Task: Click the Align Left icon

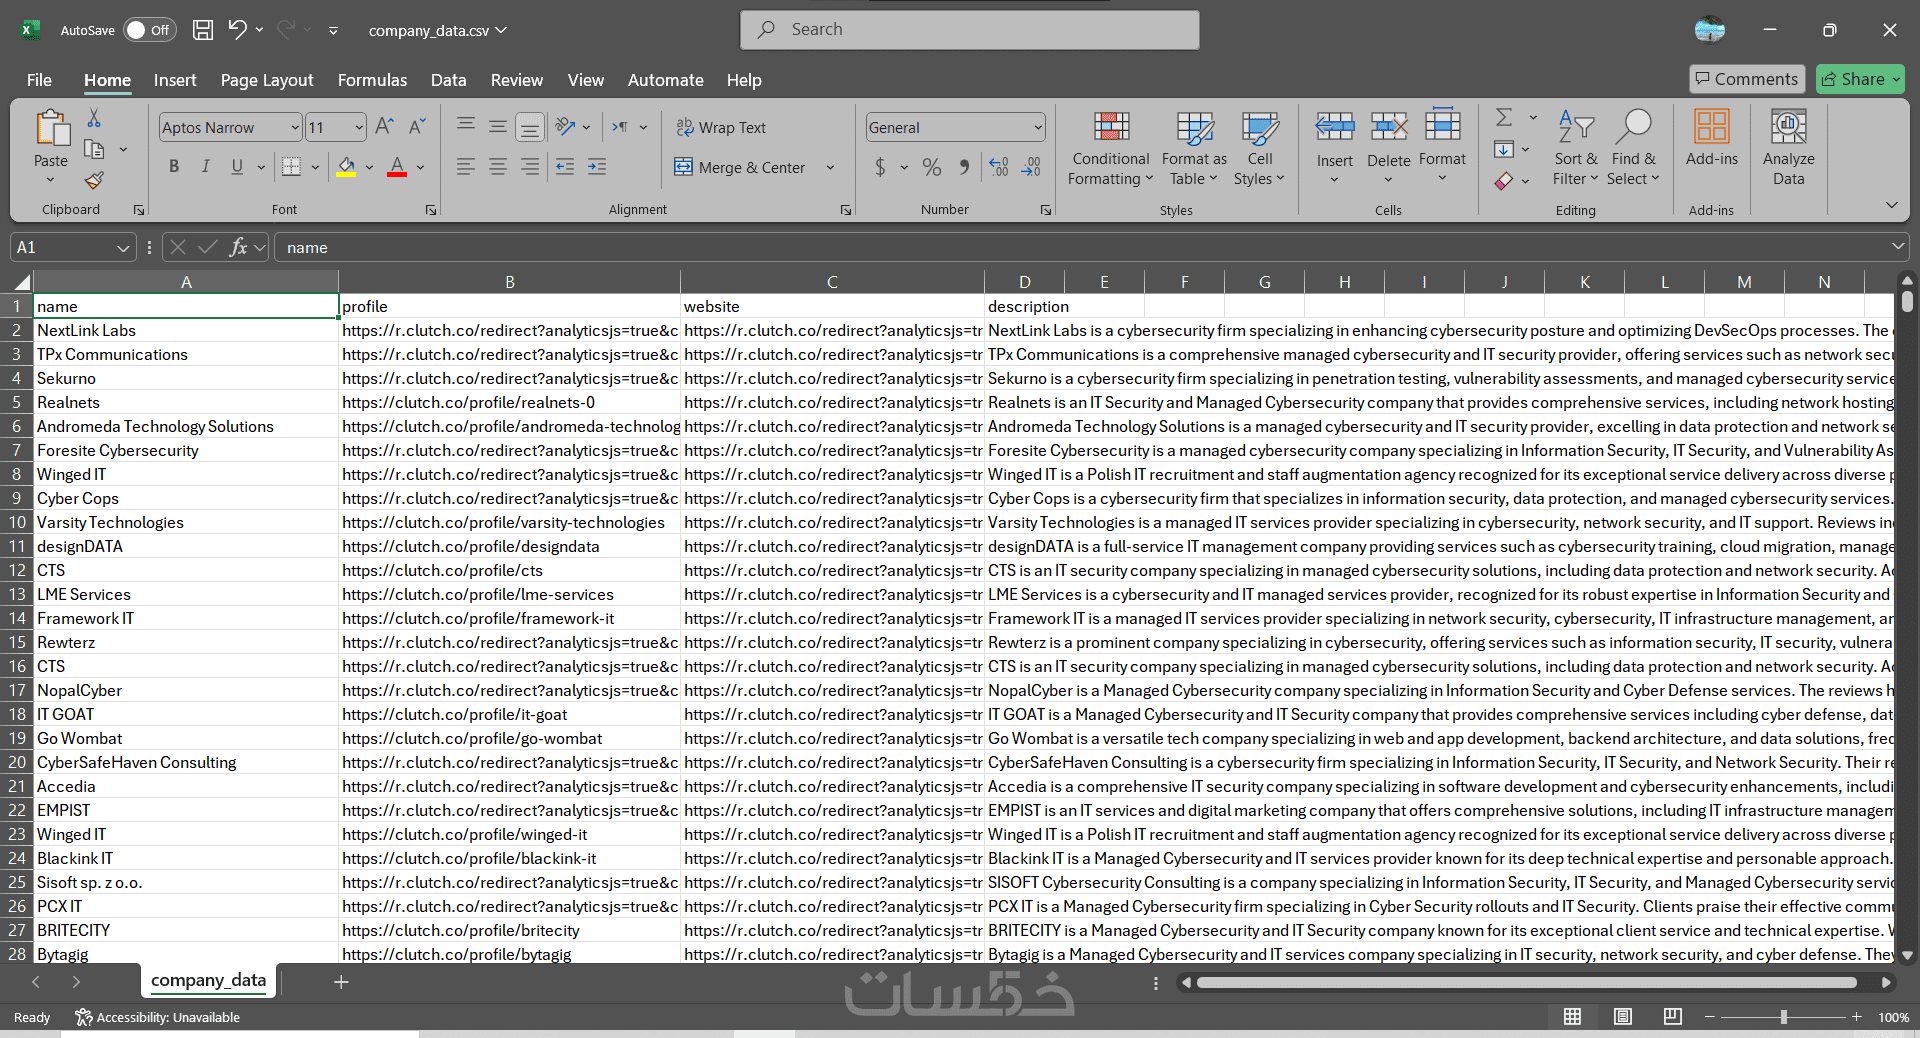Action: coord(466,167)
